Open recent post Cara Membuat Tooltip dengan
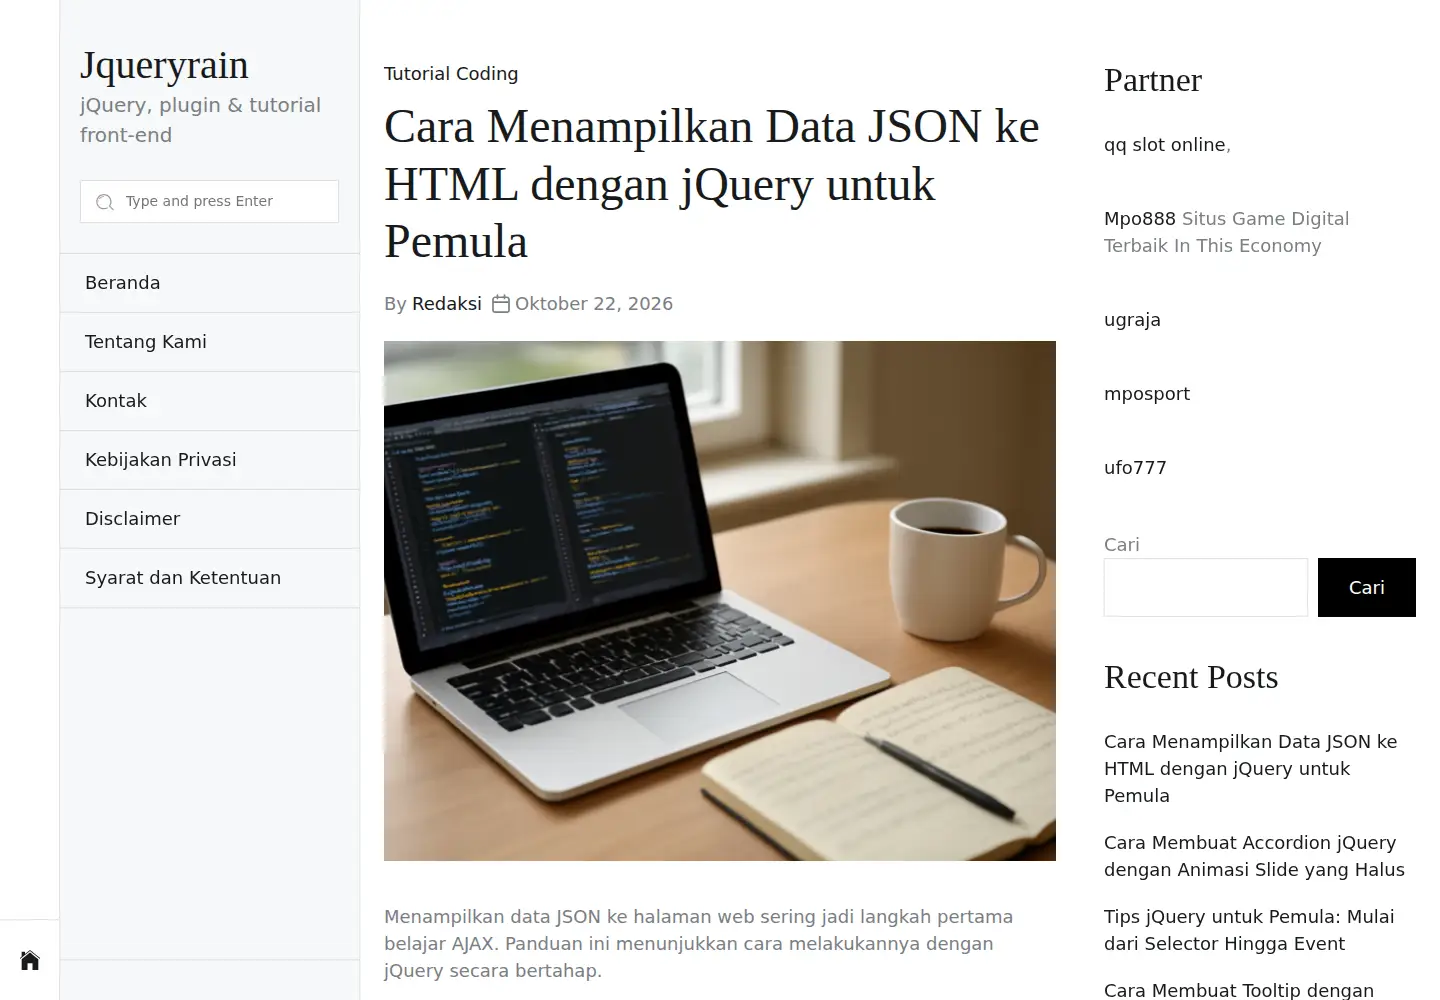The height and width of the screenshot is (1000, 1440). 1239,990
